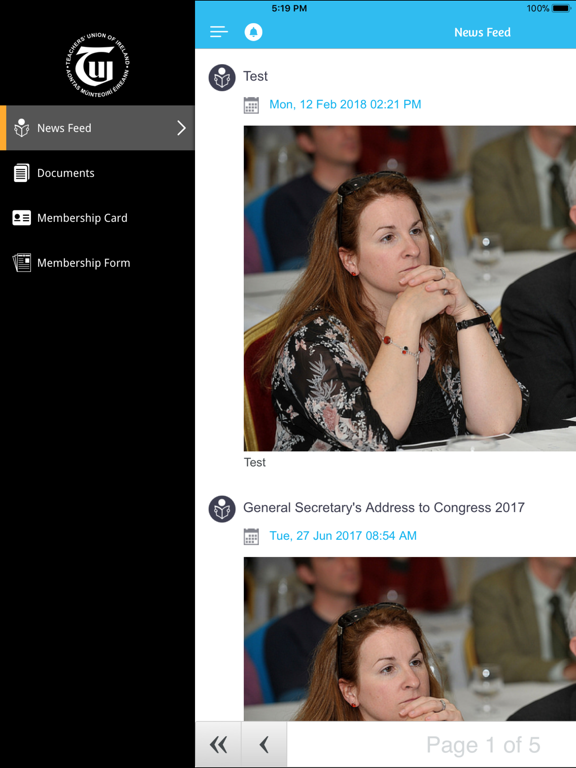
Task: Open Membership Form menu item
Action: pos(97,263)
